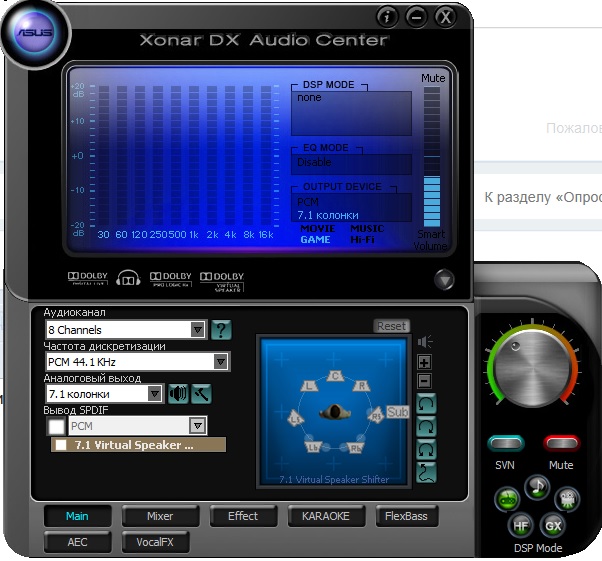Open the PCM SPDIF output dropdown
The width and height of the screenshot is (602, 561).
click(x=138, y=426)
